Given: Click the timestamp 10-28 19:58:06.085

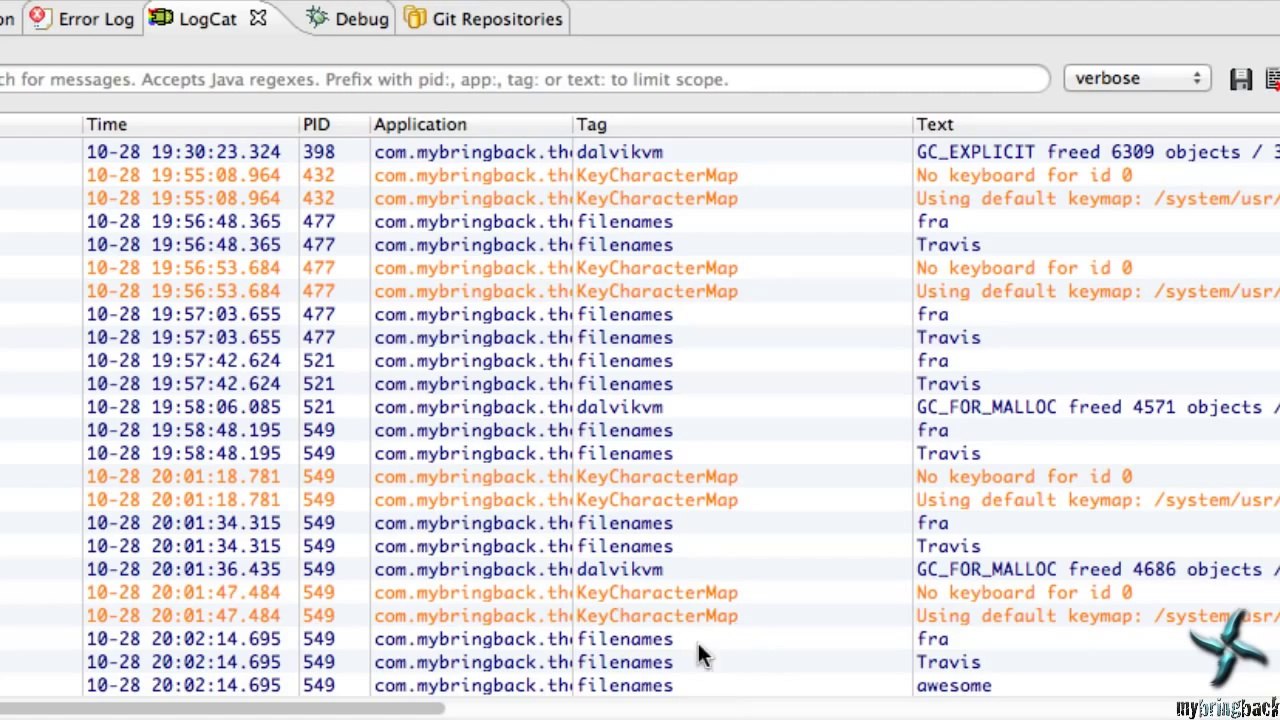Looking at the screenshot, I should tap(183, 407).
